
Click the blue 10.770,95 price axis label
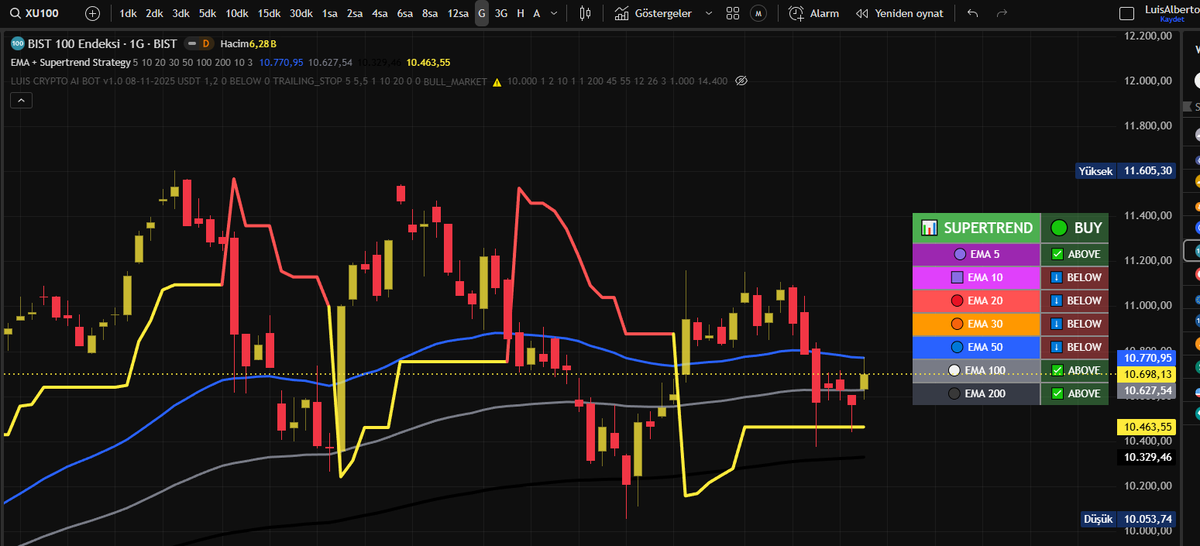(1146, 357)
